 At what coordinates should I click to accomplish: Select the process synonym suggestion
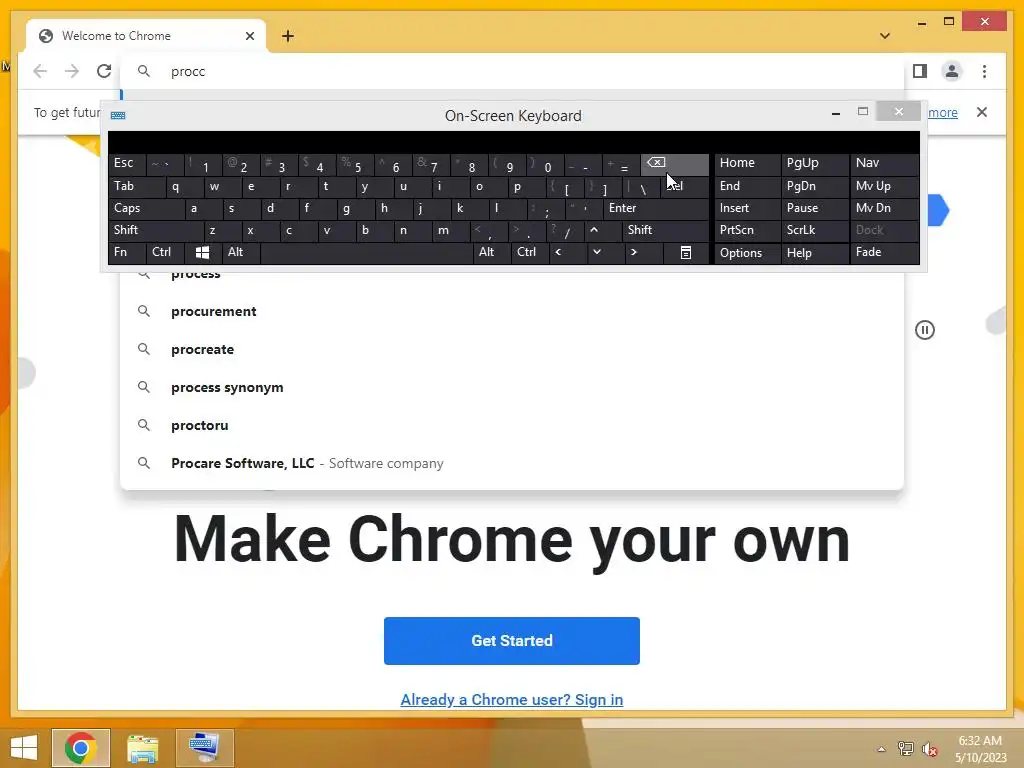(512, 387)
